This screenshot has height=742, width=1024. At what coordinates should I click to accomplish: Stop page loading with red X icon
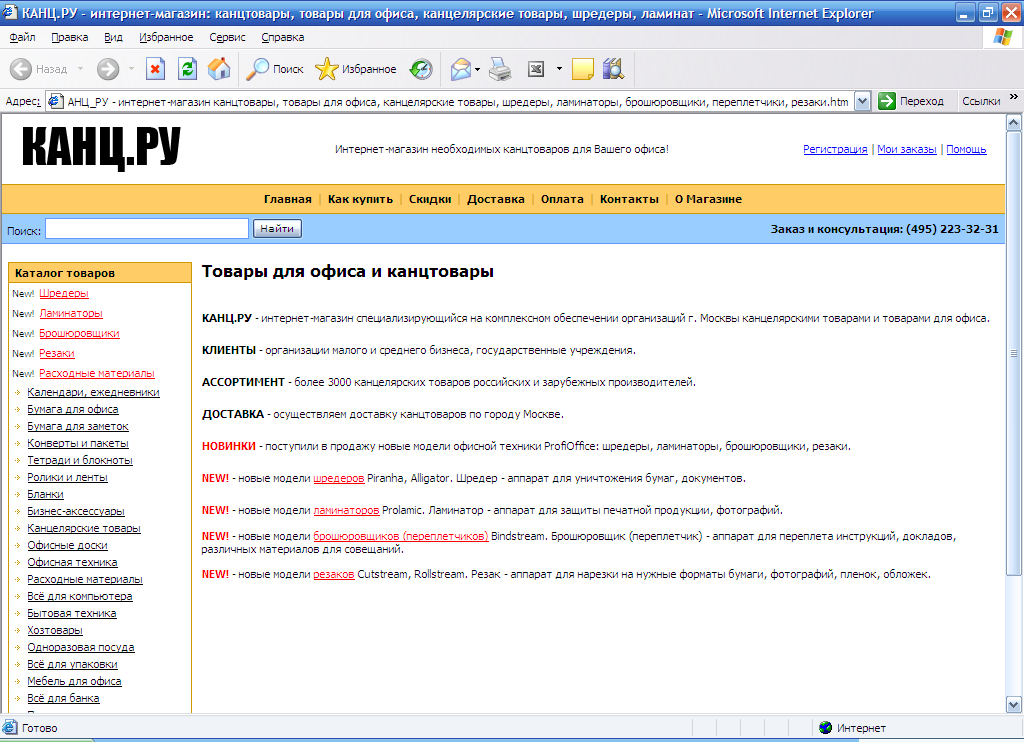click(x=155, y=69)
